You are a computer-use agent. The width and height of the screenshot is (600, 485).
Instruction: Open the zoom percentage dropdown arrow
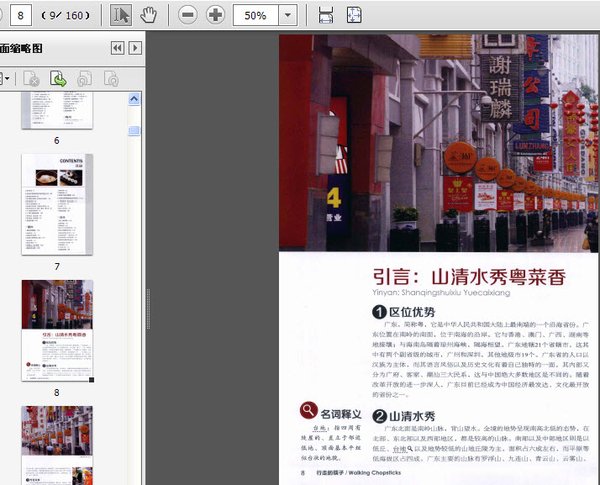coord(288,15)
